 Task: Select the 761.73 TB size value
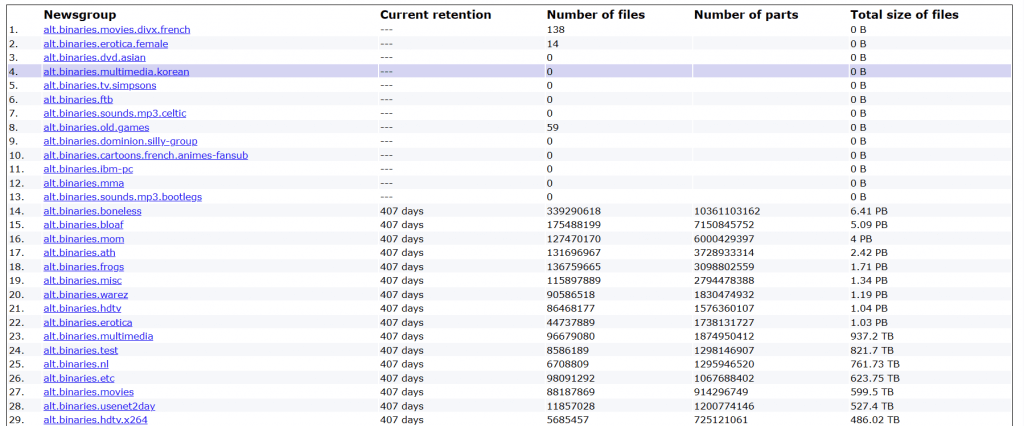tap(875, 364)
